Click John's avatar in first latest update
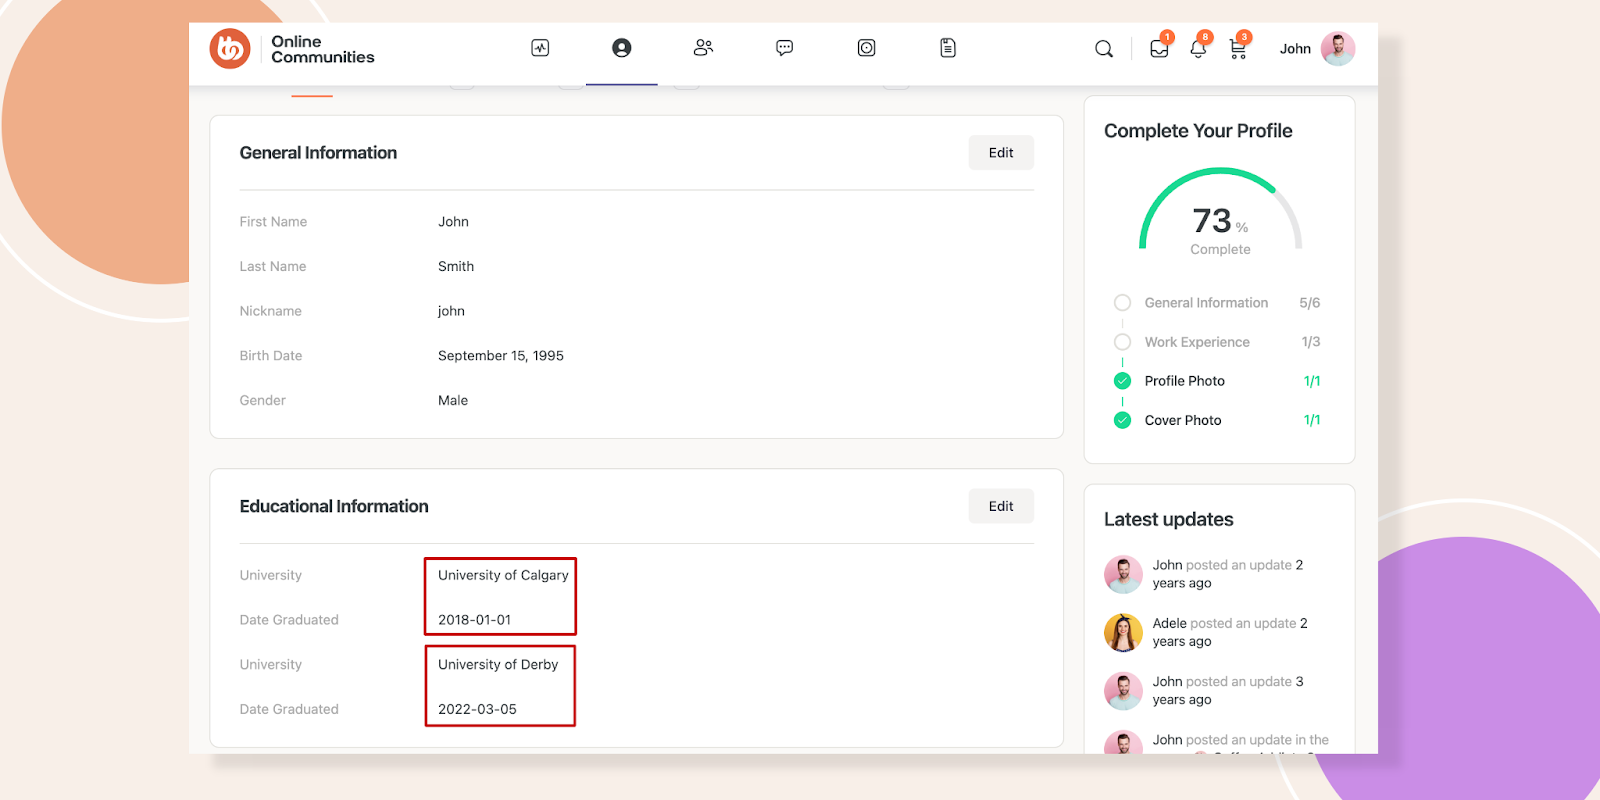 [1123, 574]
